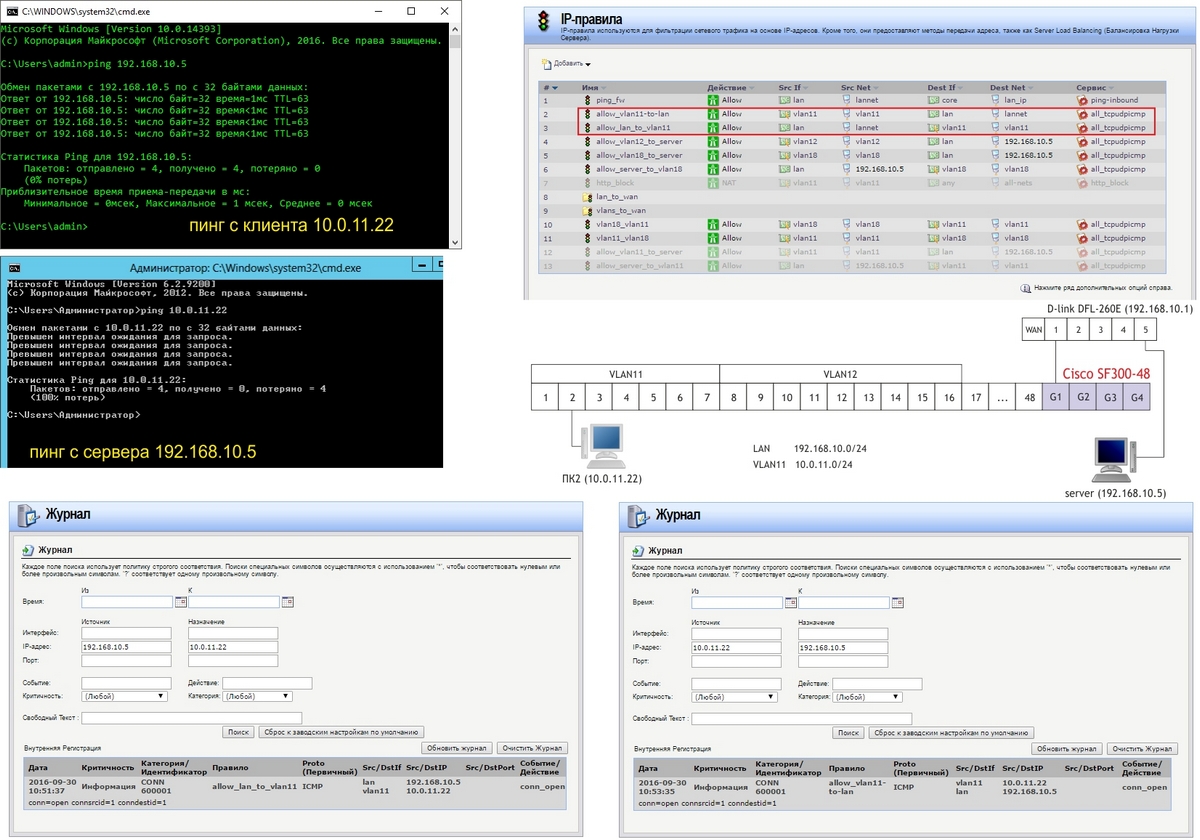Sort the rules by the Src Net column header

(x=858, y=88)
